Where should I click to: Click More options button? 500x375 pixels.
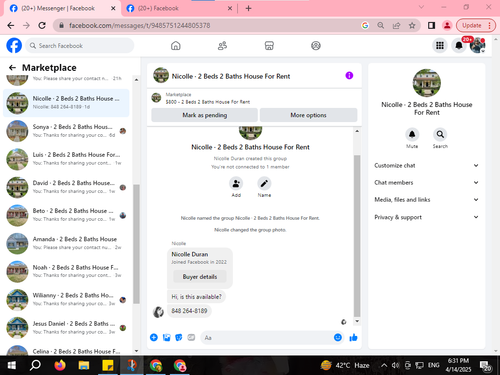point(308,115)
